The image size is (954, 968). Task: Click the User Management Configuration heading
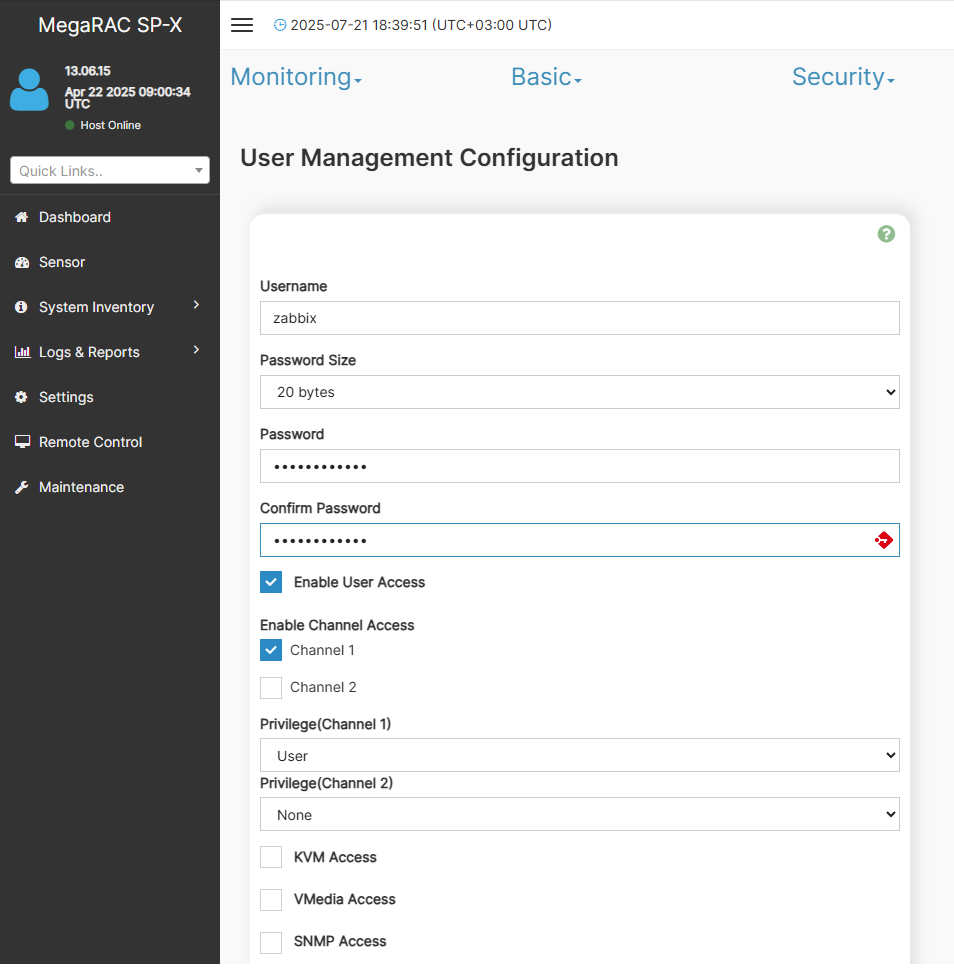coord(429,158)
